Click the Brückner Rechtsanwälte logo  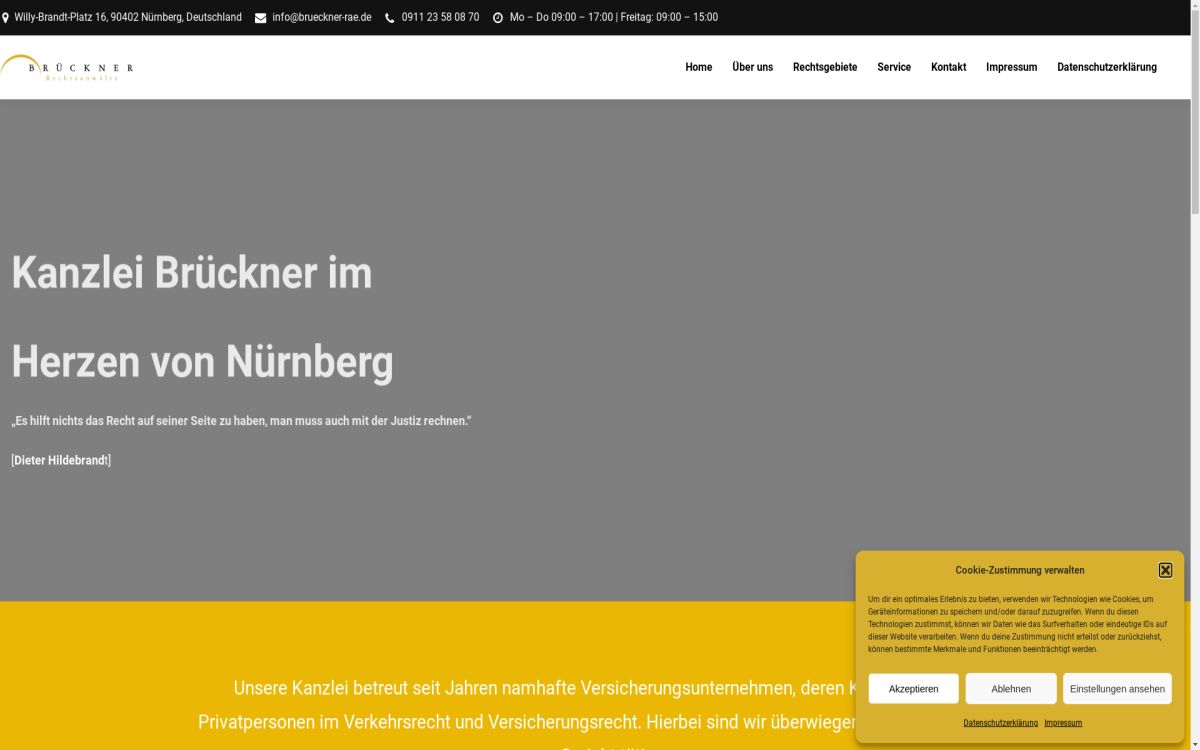point(67,67)
